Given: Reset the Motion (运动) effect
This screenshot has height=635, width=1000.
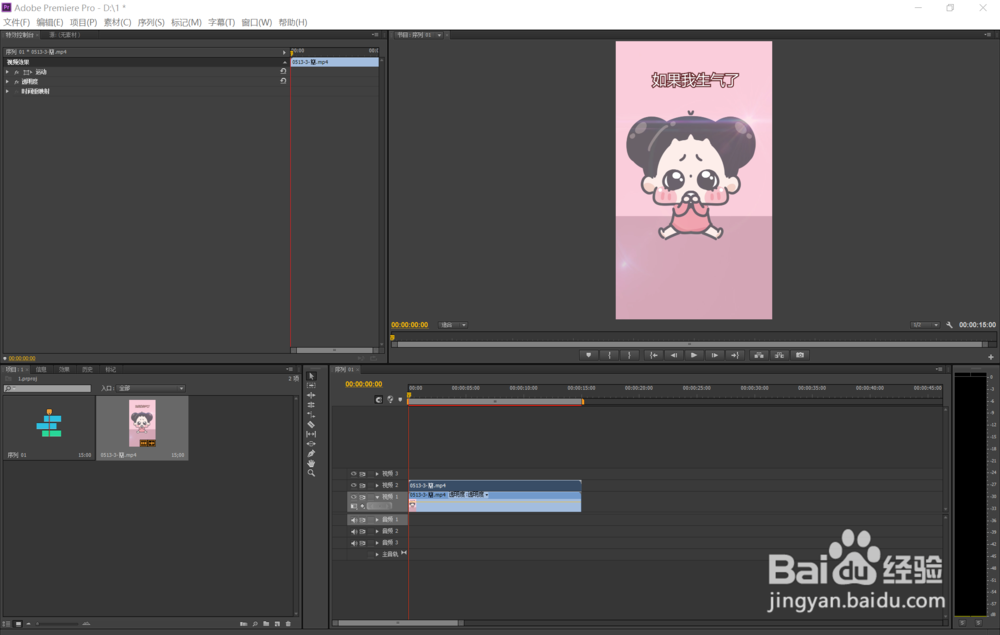Looking at the screenshot, I should tap(283, 71).
